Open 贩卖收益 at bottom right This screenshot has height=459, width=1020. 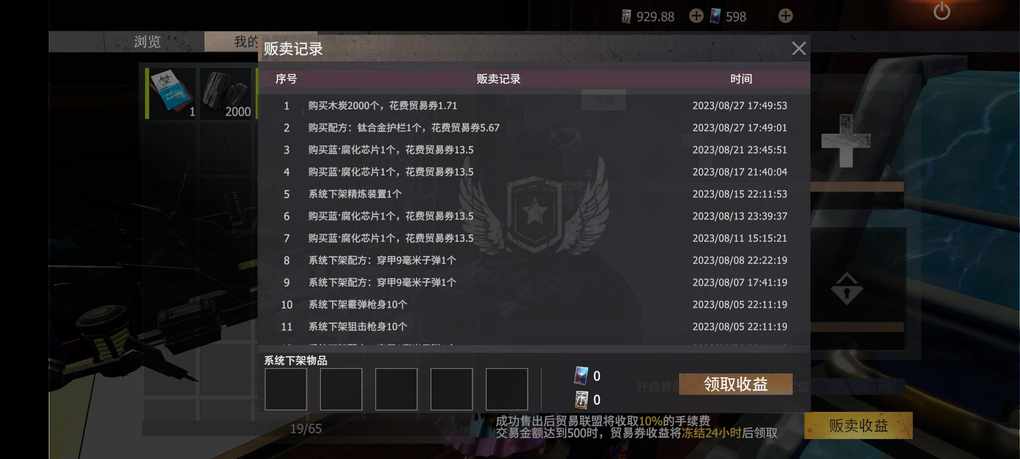tap(858, 426)
